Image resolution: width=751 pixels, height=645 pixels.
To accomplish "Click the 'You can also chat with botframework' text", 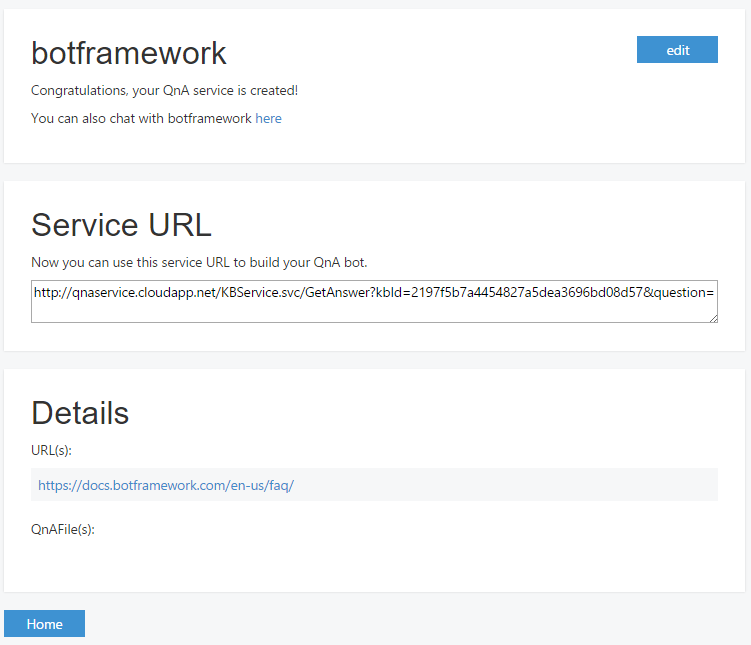I will [x=141, y=118].
